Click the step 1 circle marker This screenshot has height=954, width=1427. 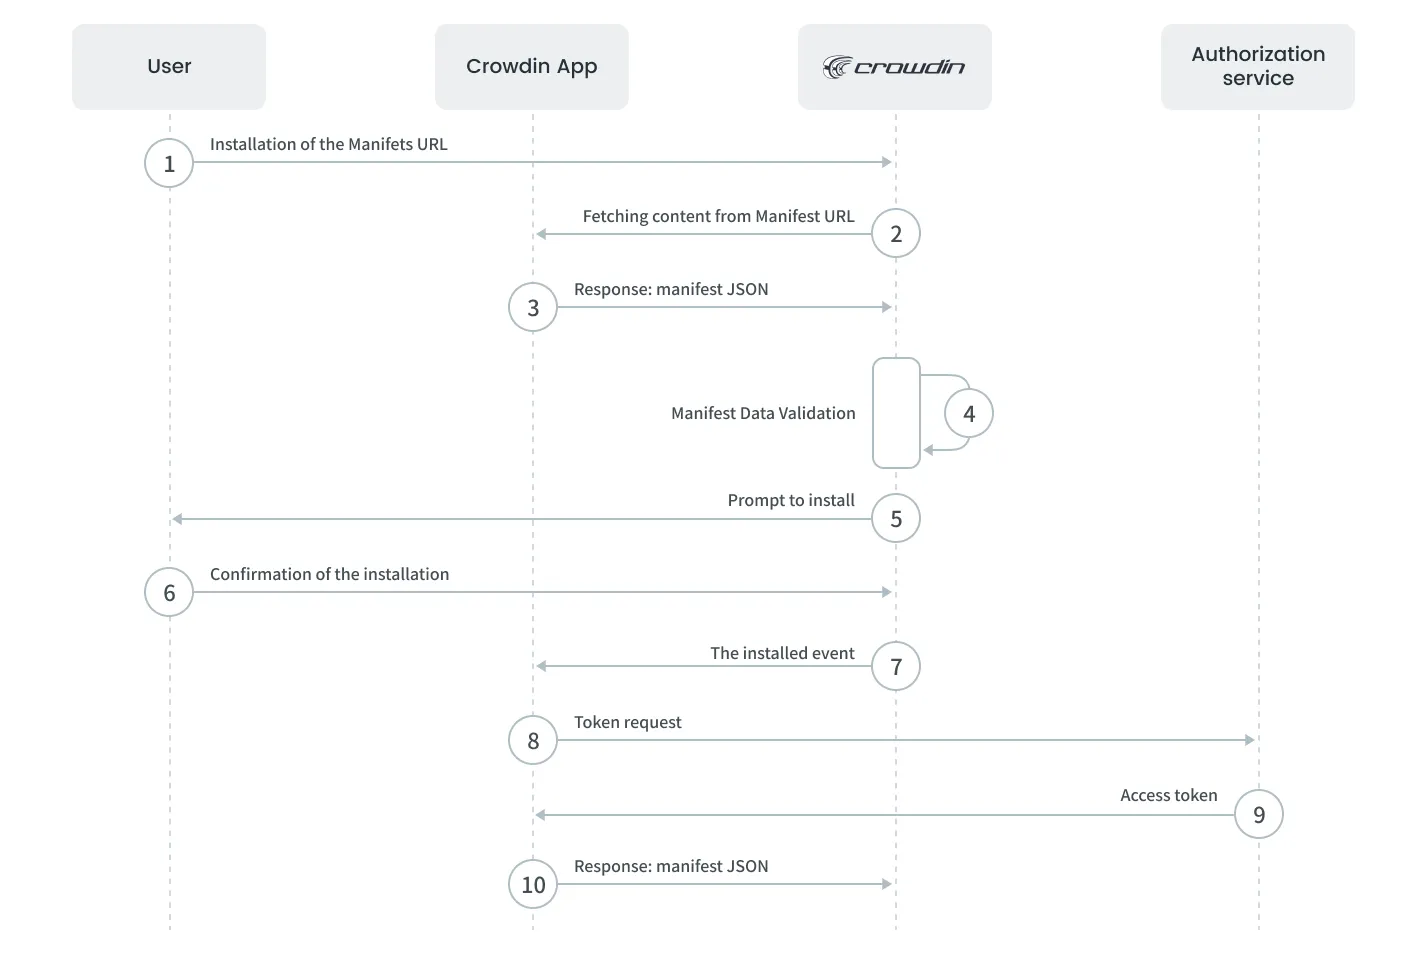point(169,163)
